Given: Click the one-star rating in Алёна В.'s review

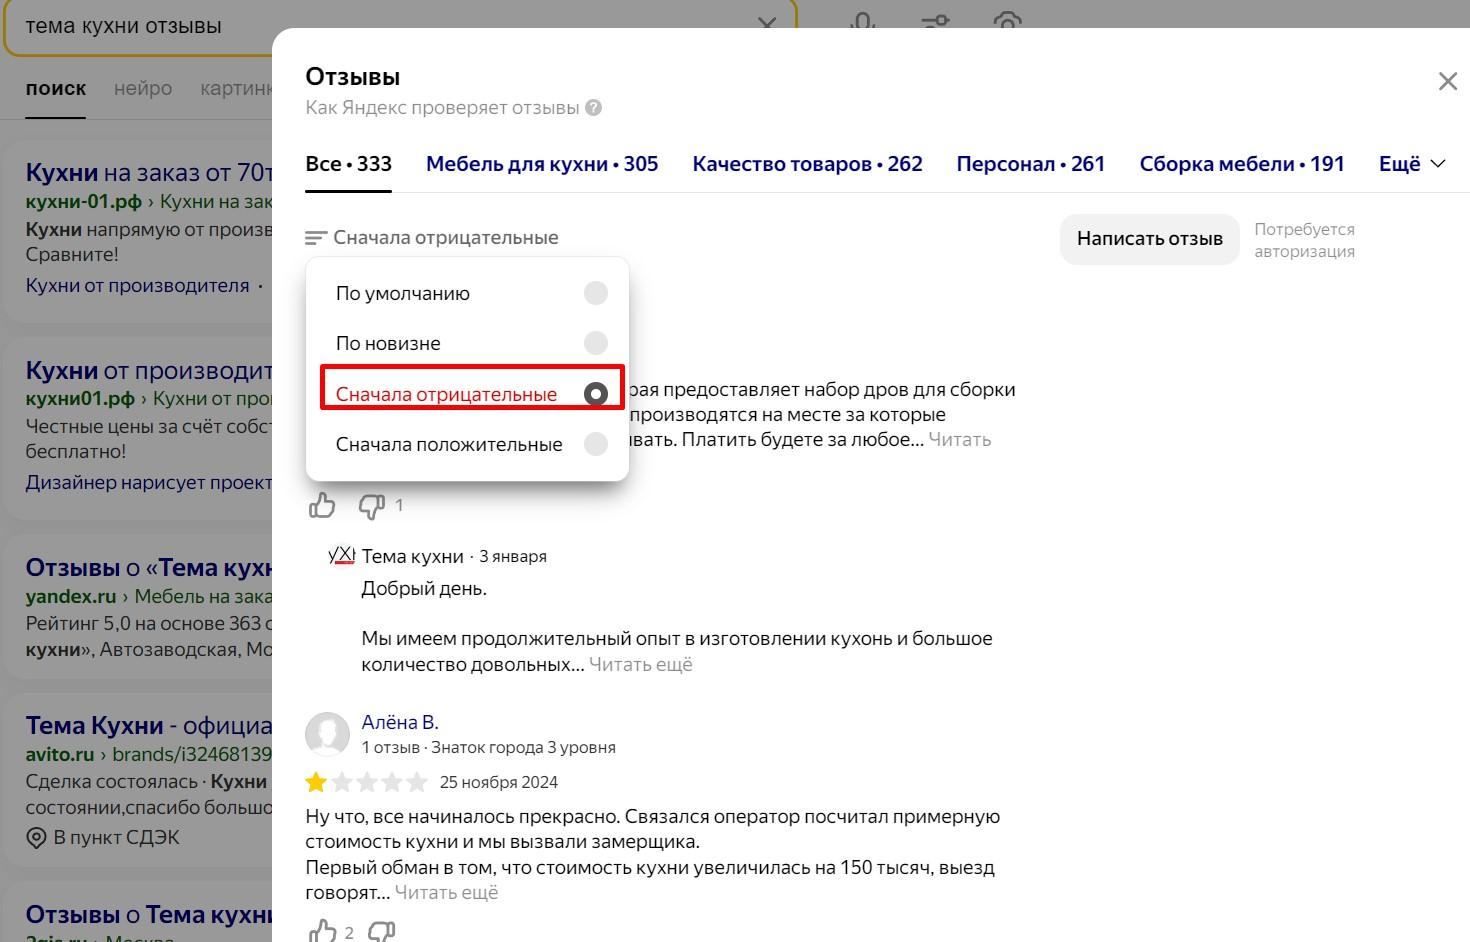Looking at the screenshot, I should [x=317, y=782].
